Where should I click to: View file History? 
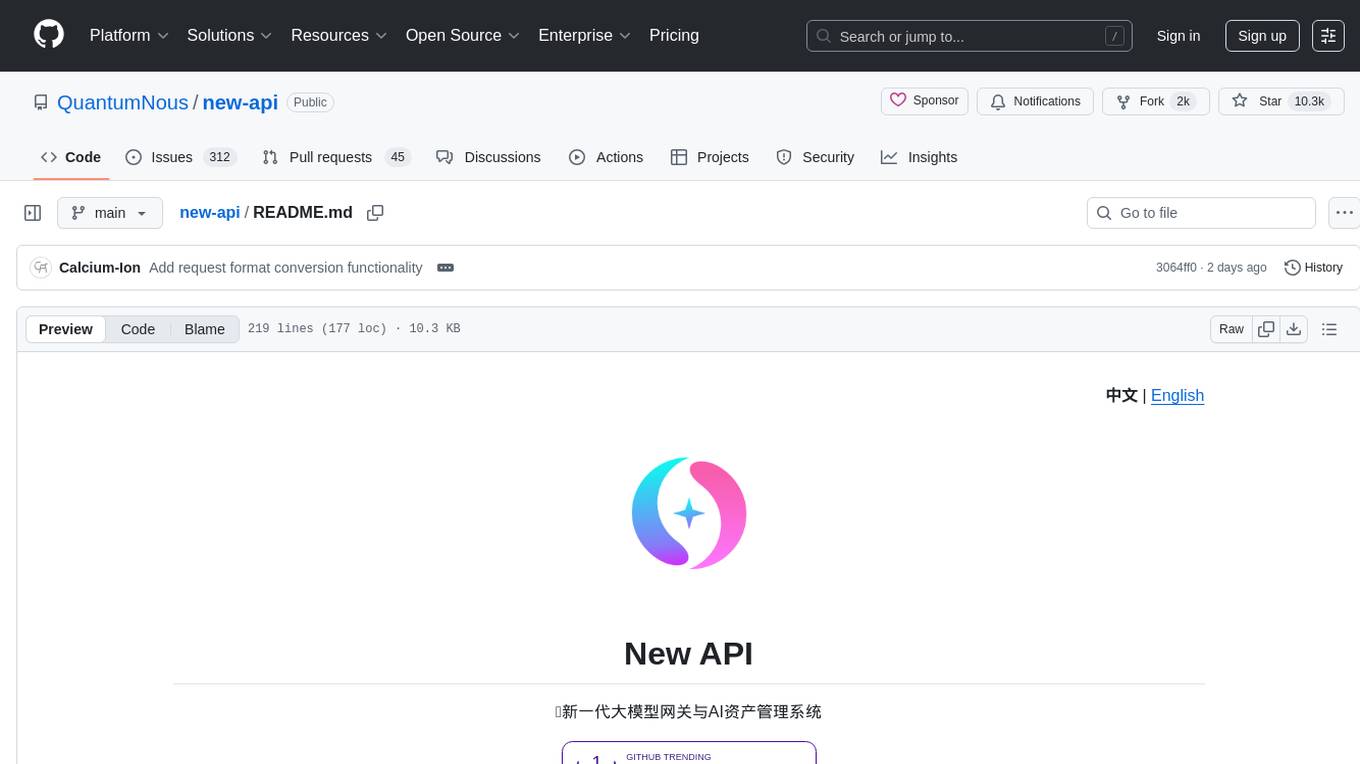click(x=1313, y=268)
